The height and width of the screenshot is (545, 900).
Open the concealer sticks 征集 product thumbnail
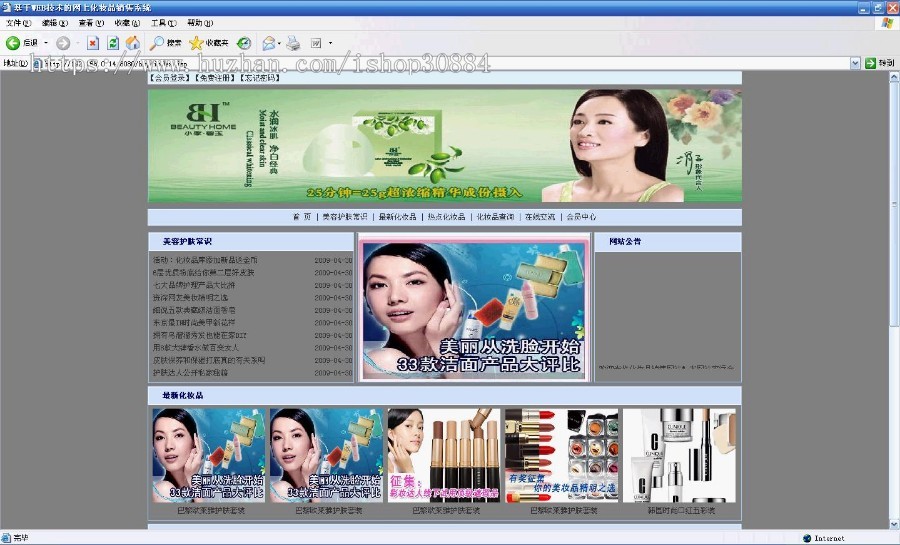coord(443,455)
